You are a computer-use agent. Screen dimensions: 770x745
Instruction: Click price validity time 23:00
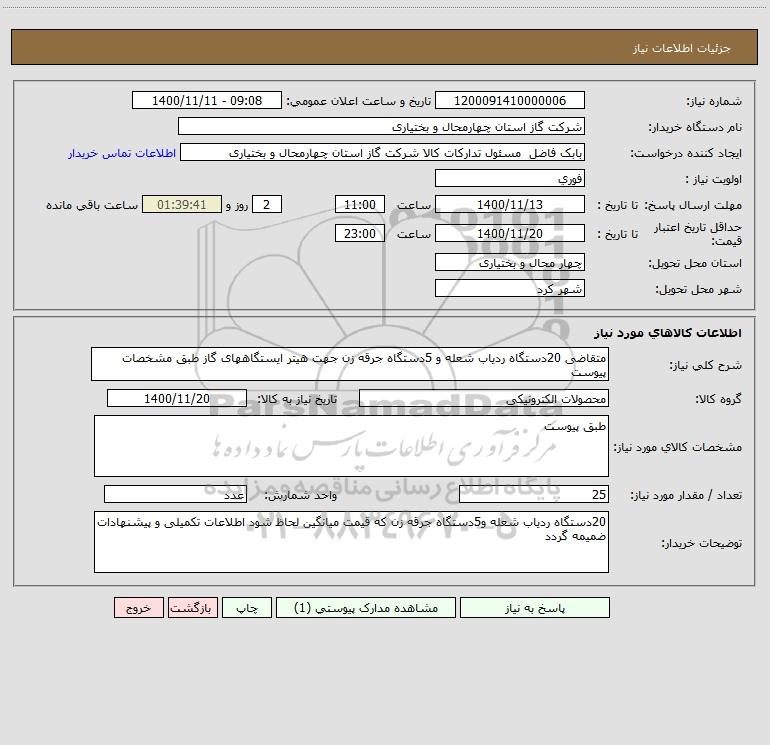(x=359, y=233)
